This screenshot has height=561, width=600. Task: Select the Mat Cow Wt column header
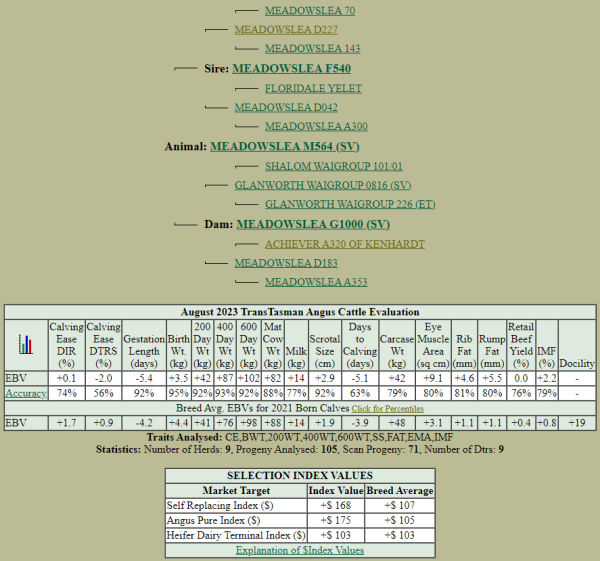[x=273, y=345]
